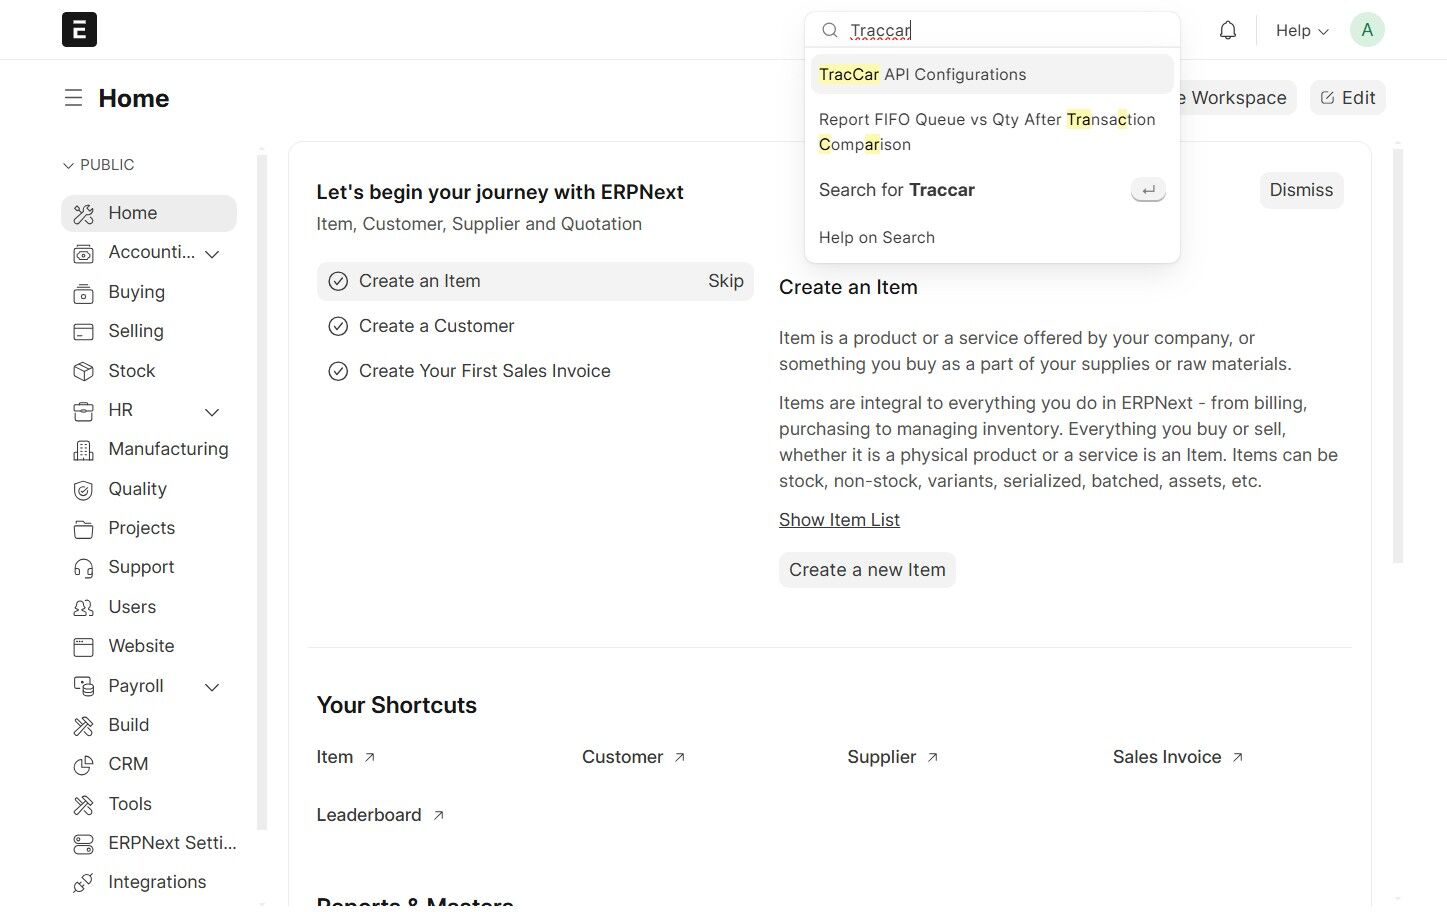Click the user avatar icon

[1366, 30]
